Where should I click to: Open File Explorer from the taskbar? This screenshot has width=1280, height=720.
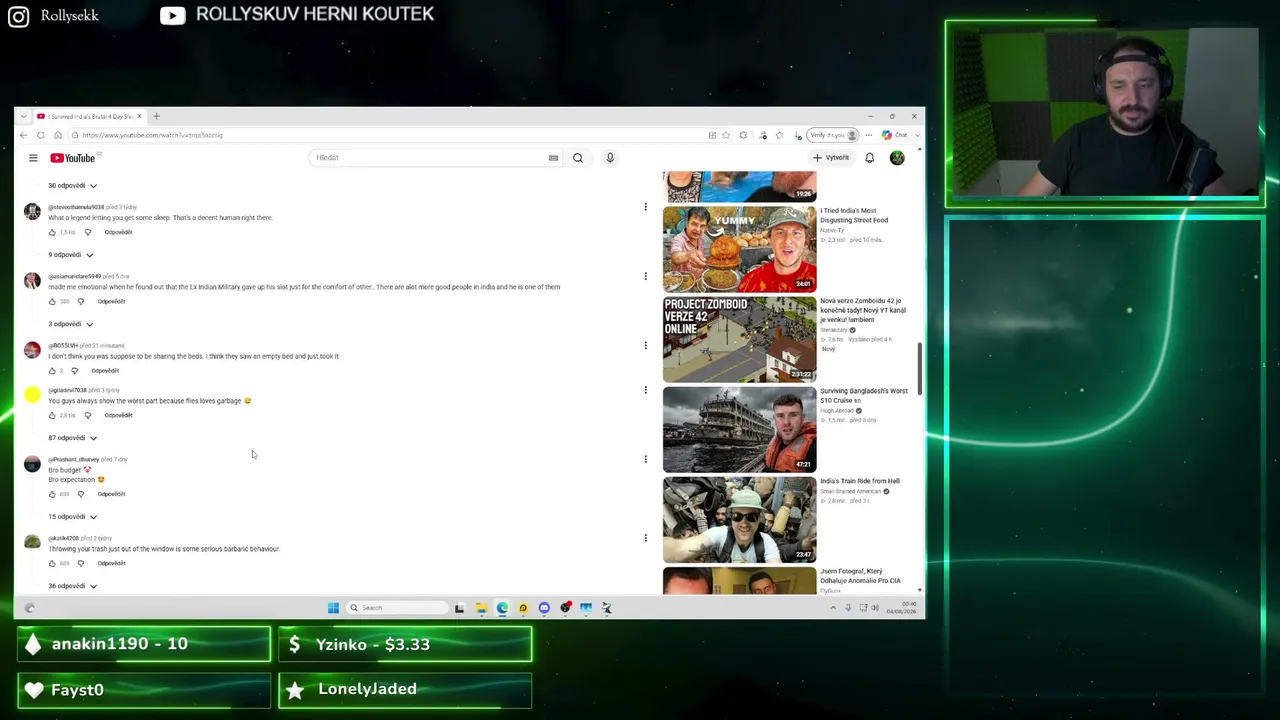pos(481,608)
